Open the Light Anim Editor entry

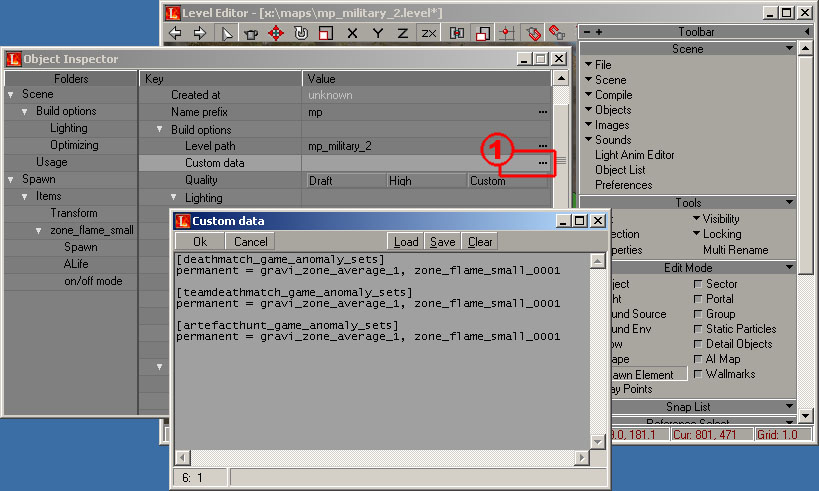(635, 155)
